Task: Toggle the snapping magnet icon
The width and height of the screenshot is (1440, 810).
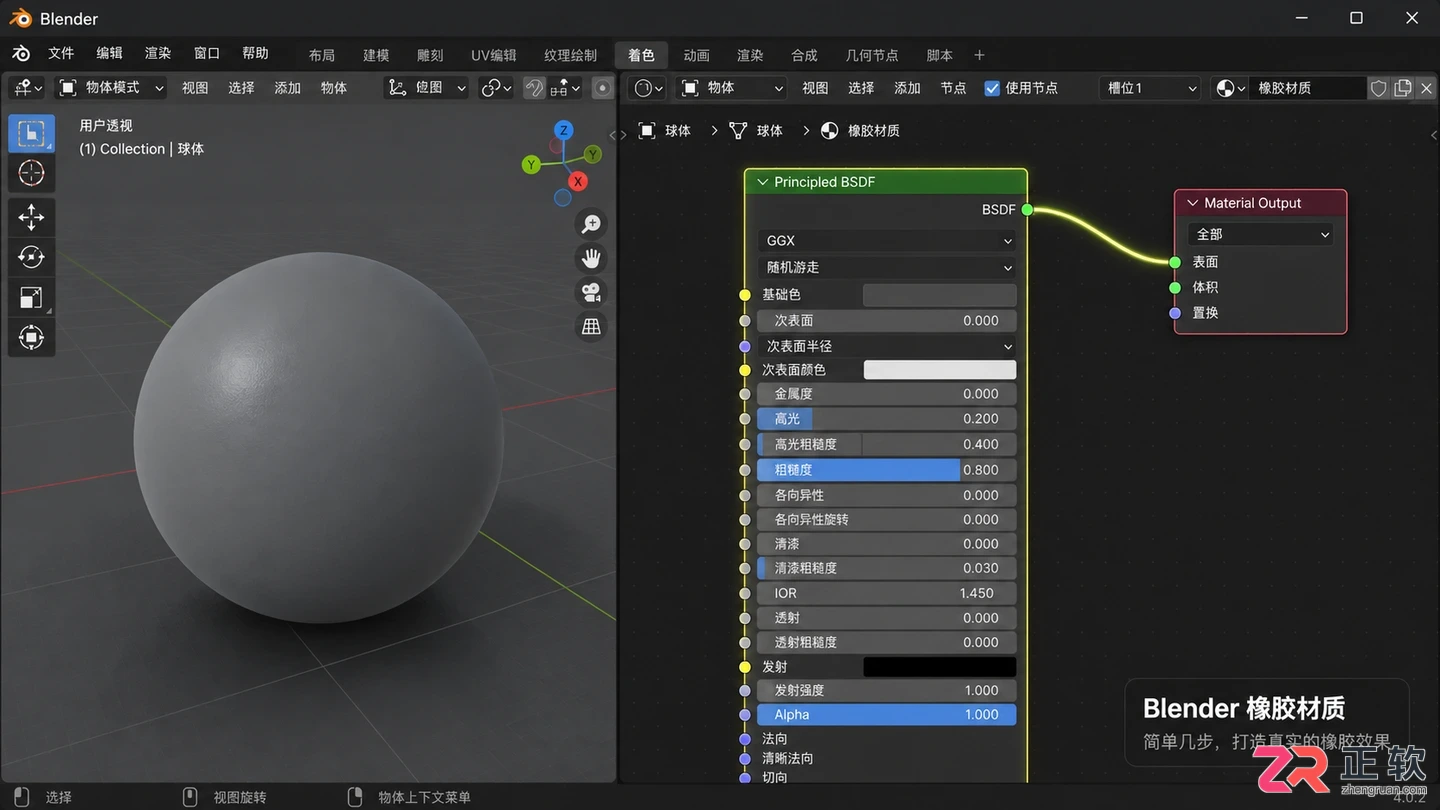Action: (x=535, y=88)
